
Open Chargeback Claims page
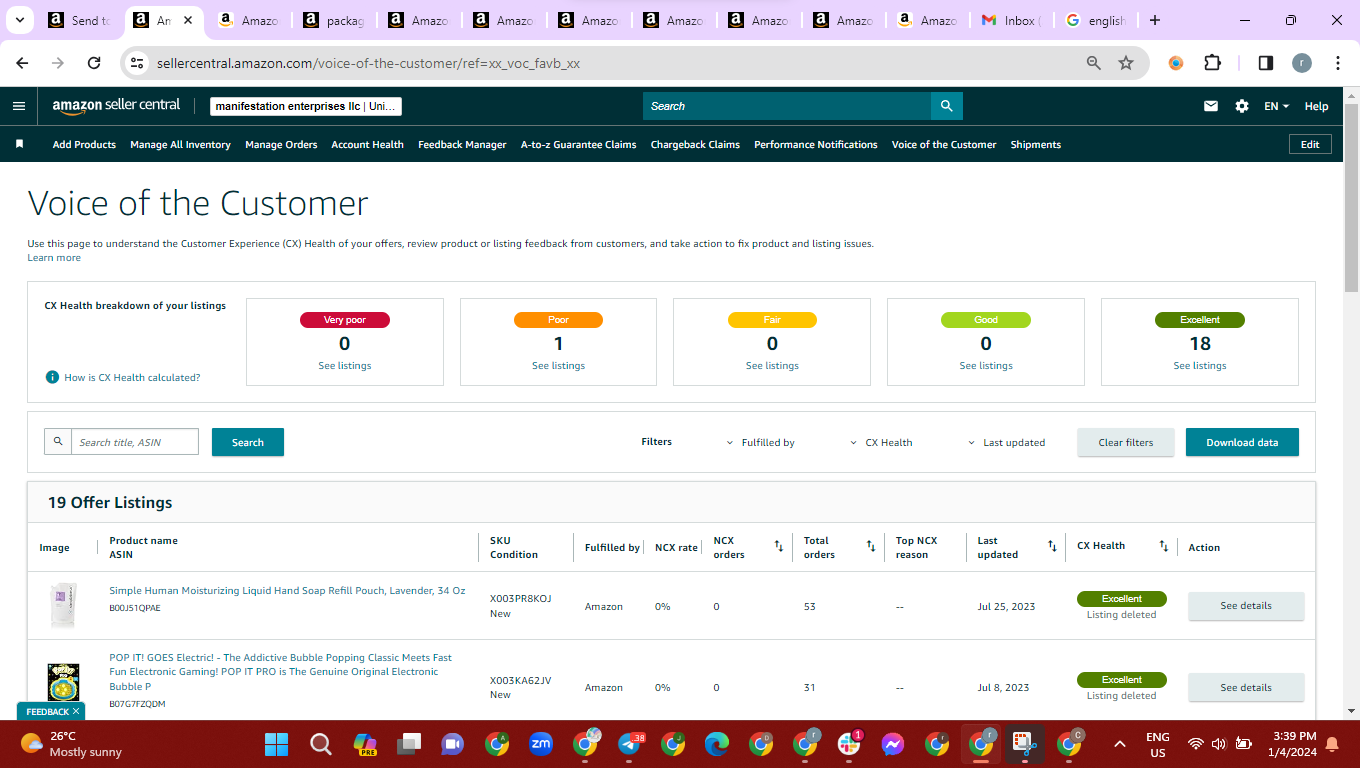(x=695, y=144)
